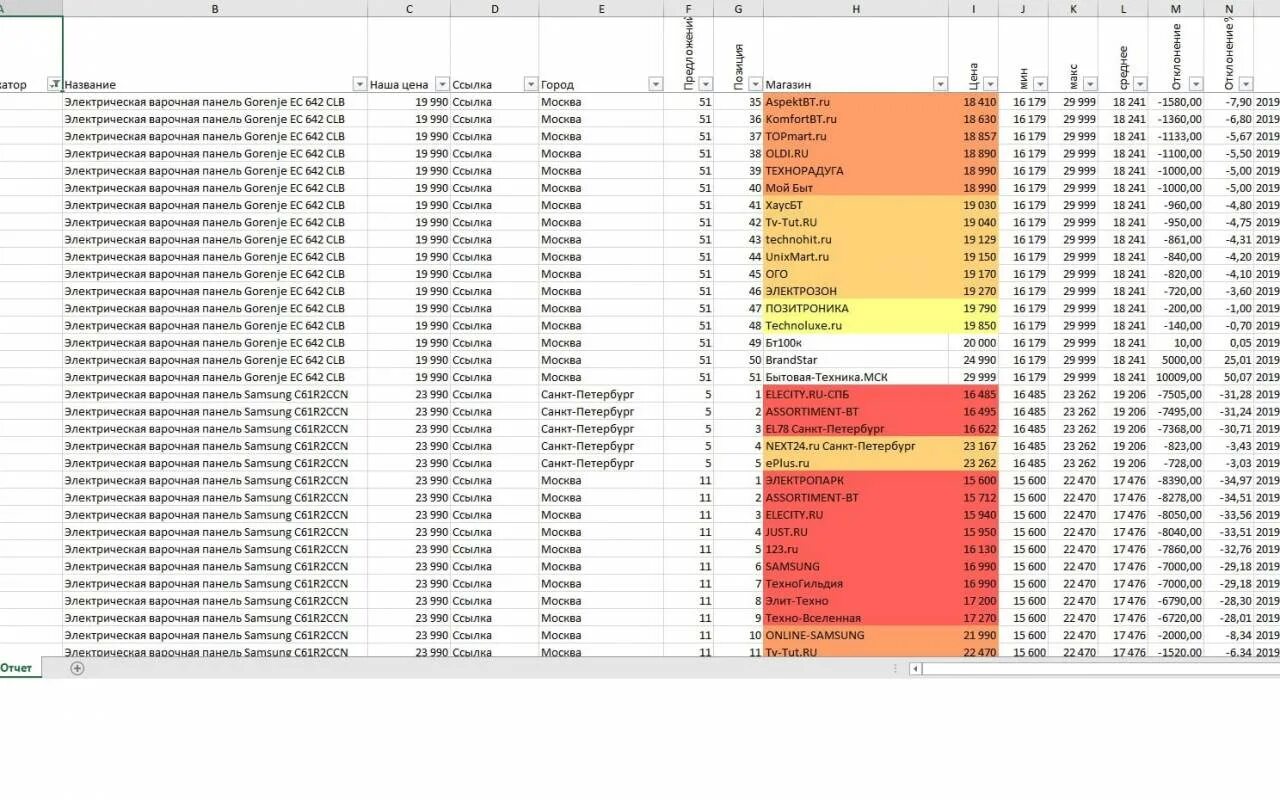Open the Ссылка link in the ПОЗИТРОНИКА row

point(472,308)
